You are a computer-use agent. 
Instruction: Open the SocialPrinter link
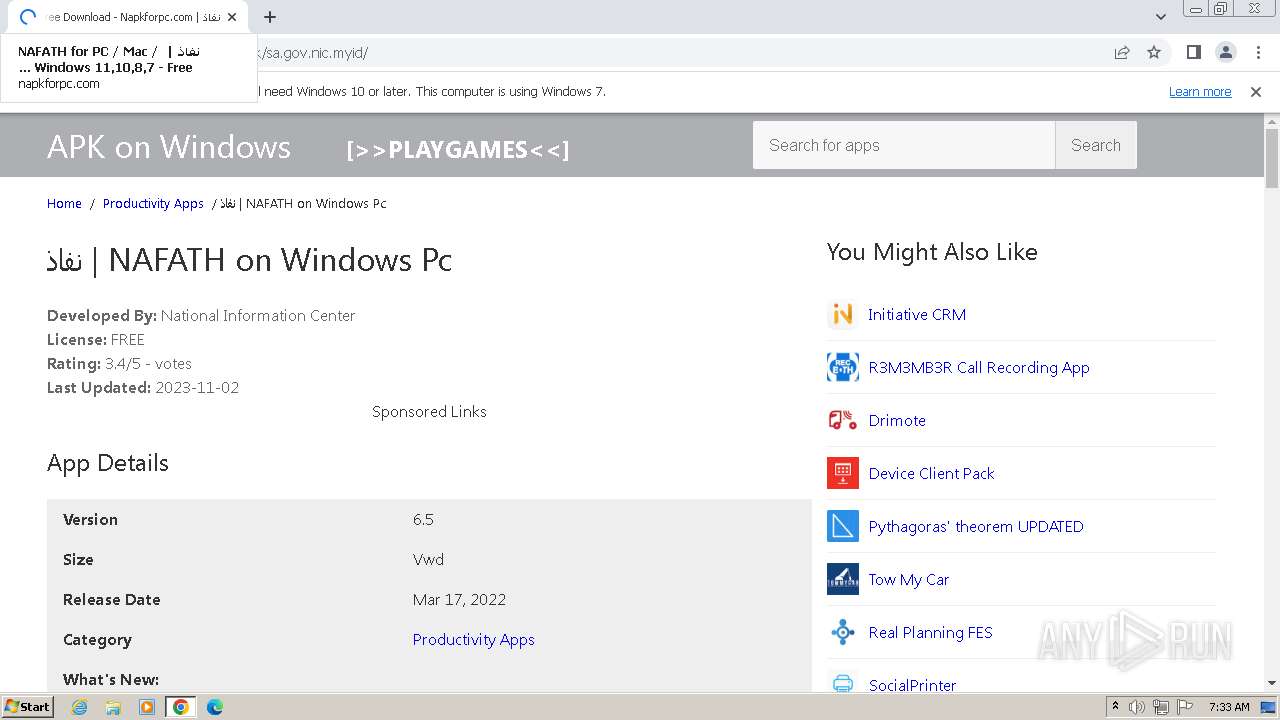pyautogui.click(x=913, y=685)
